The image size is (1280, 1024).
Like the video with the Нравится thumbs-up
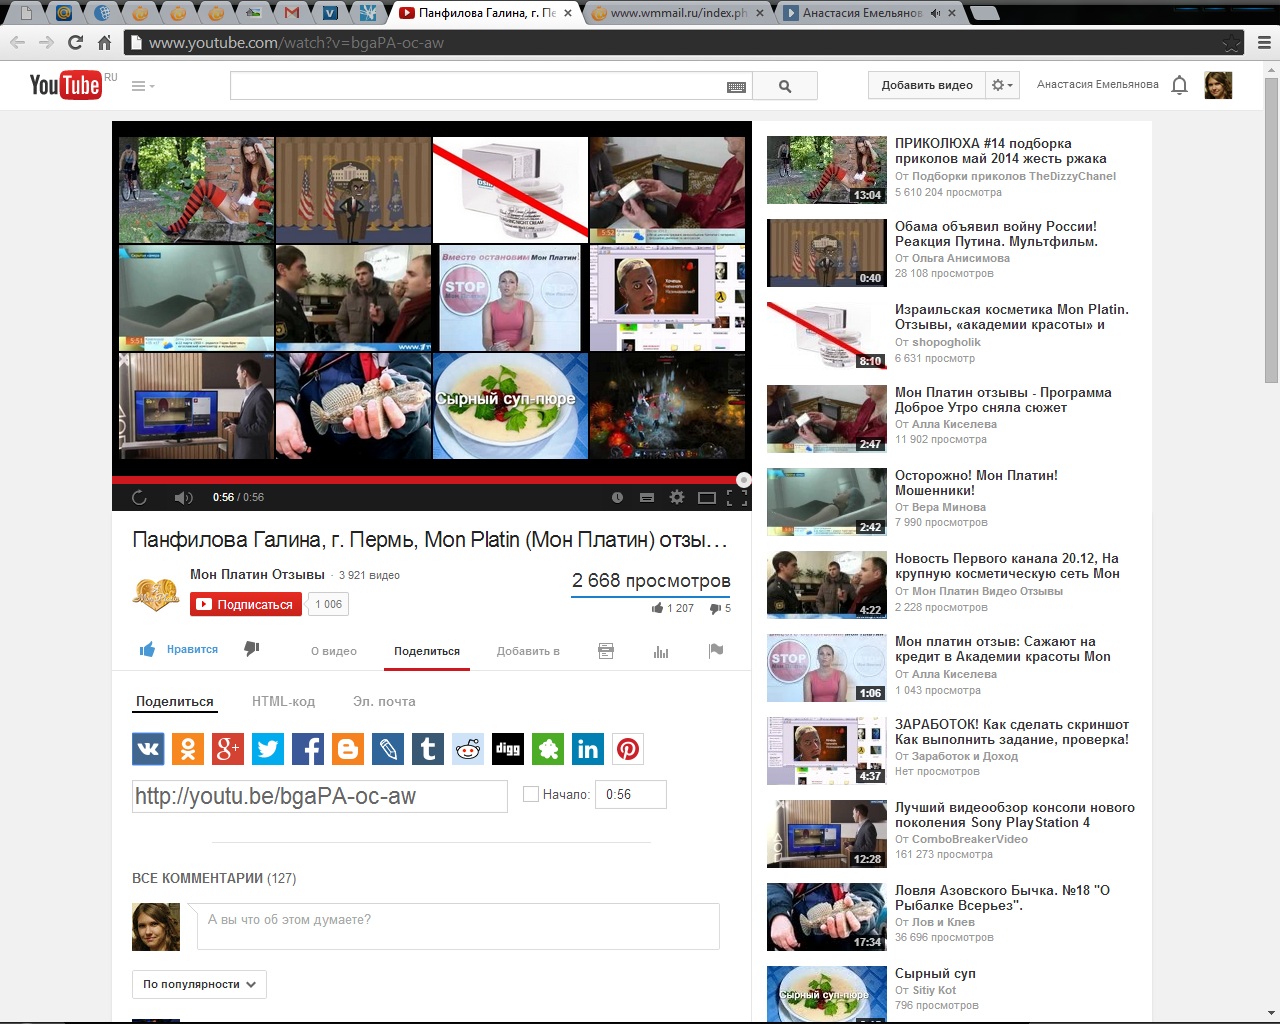179,650
